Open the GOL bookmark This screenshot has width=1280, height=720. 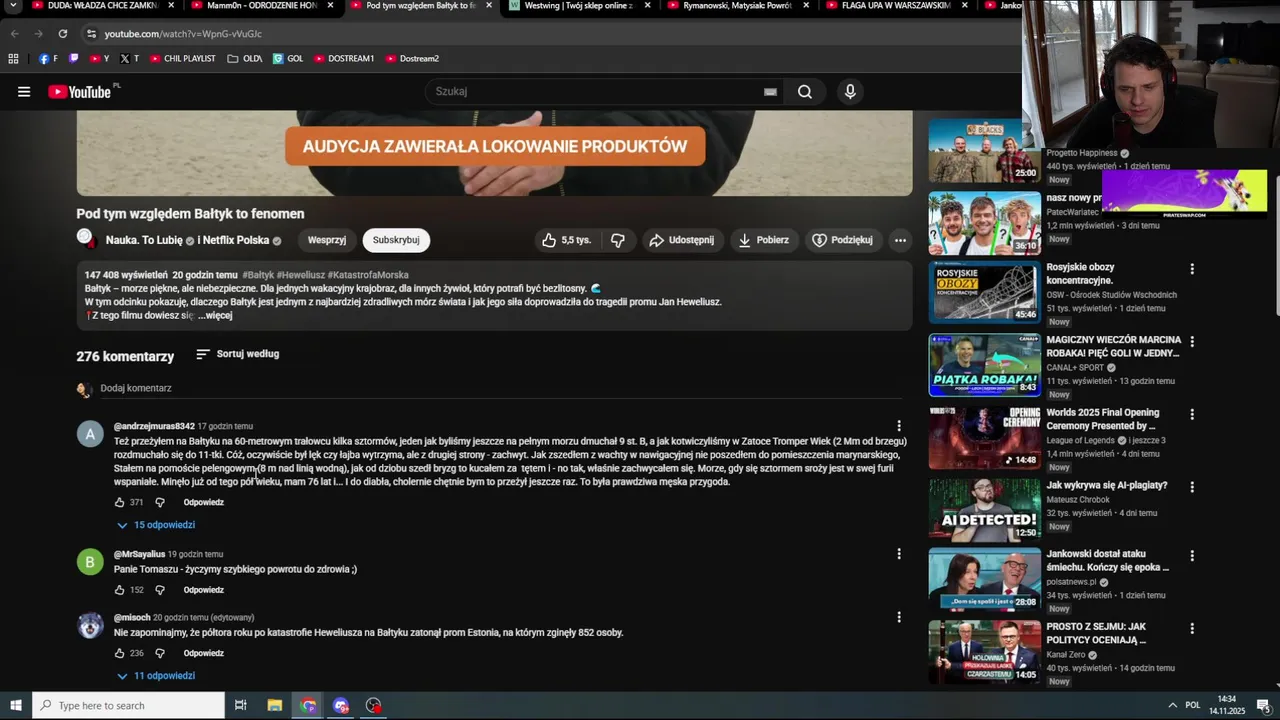coord(288,59)
